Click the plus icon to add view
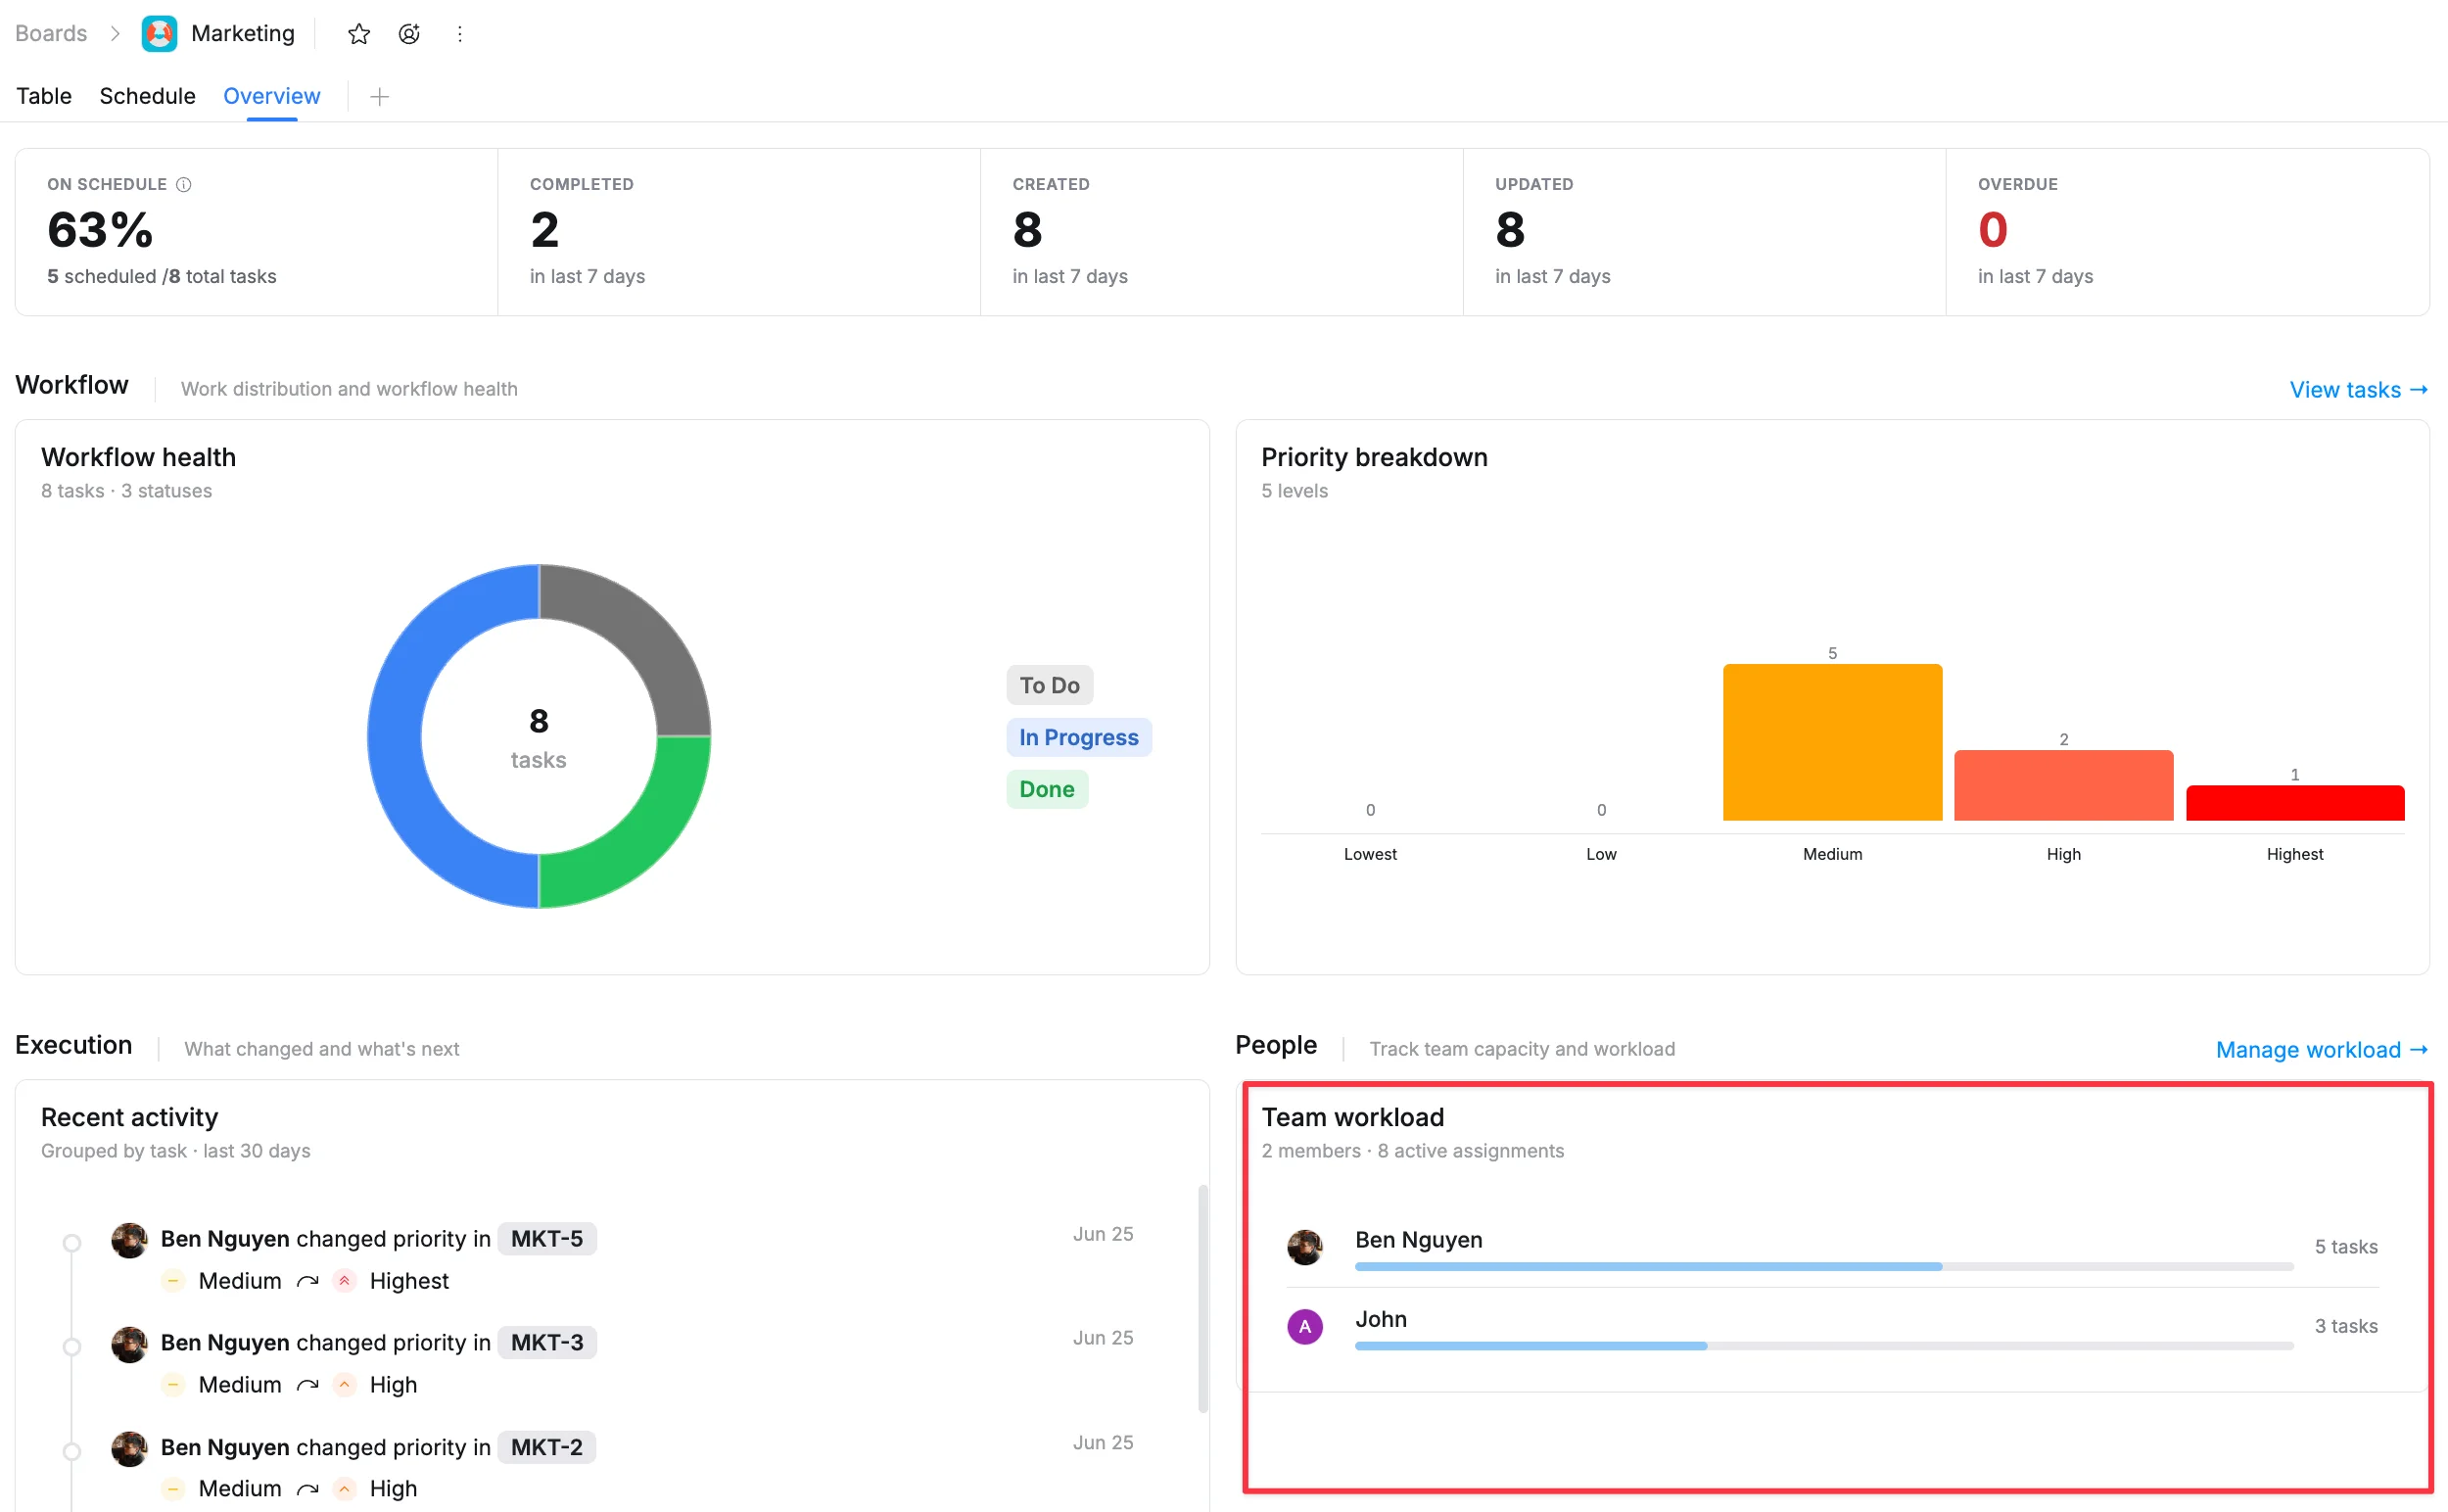2448x1512 pixels. 379,97
